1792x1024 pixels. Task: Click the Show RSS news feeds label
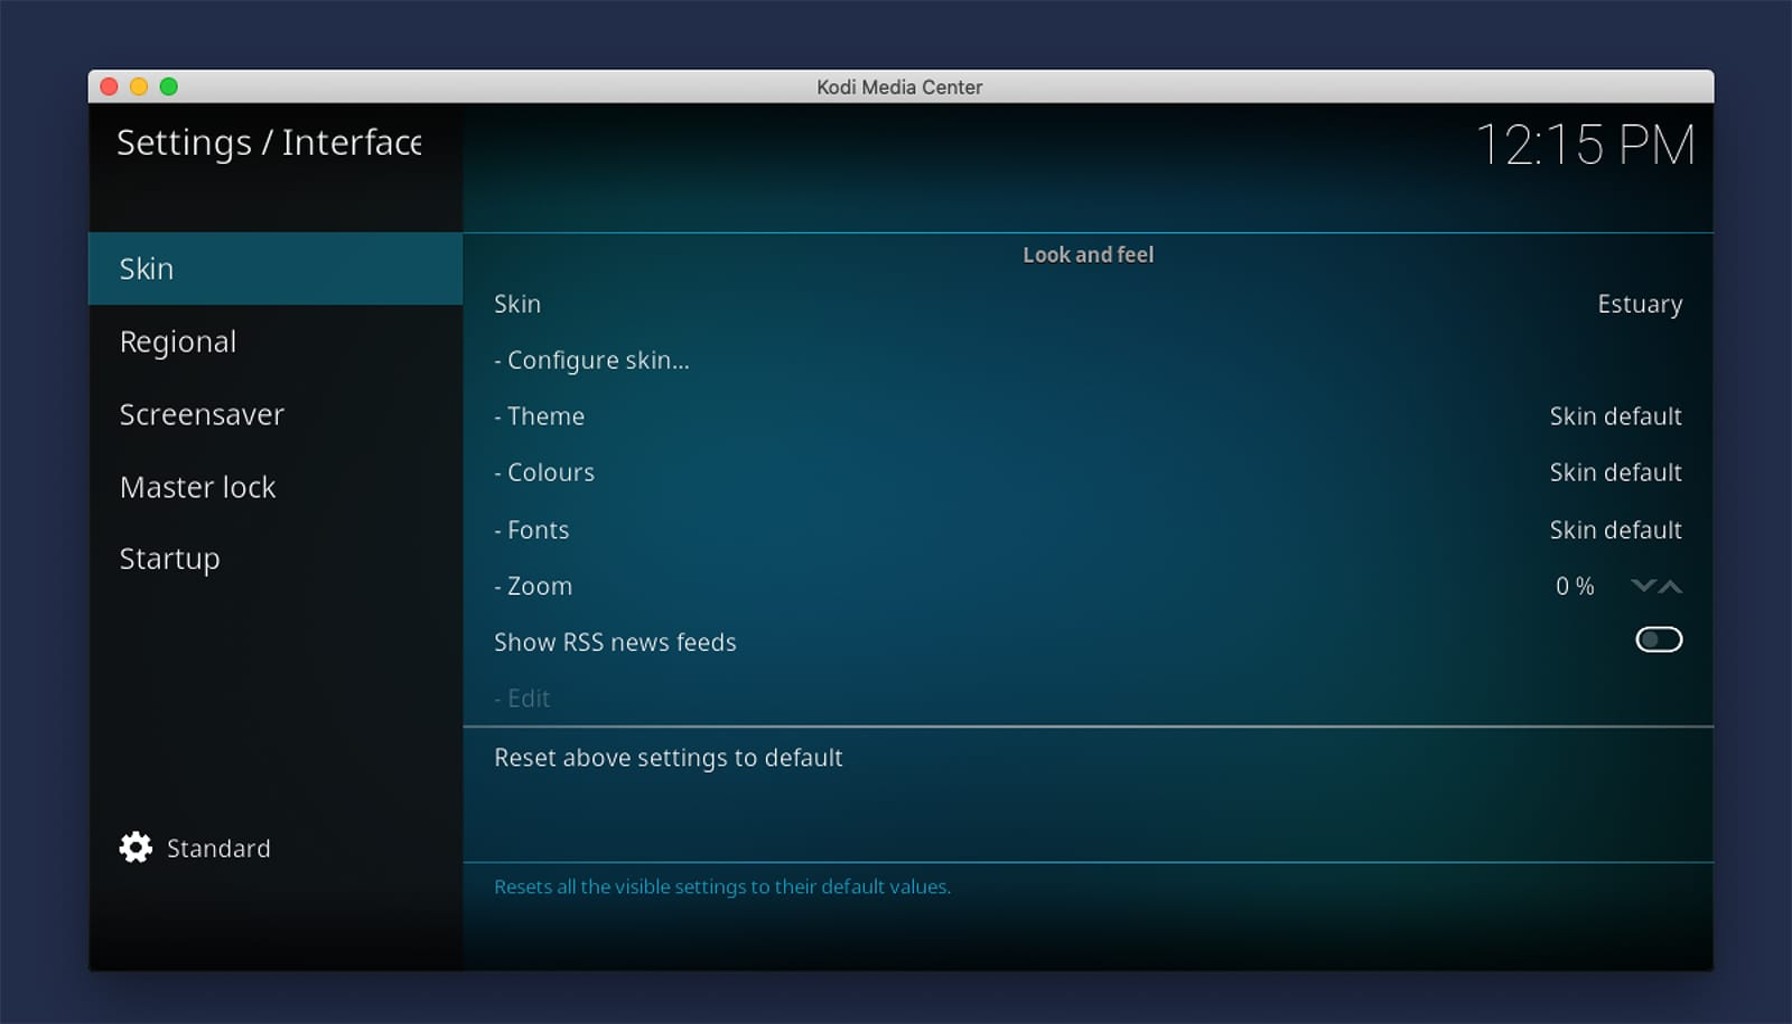coord(615,642)
